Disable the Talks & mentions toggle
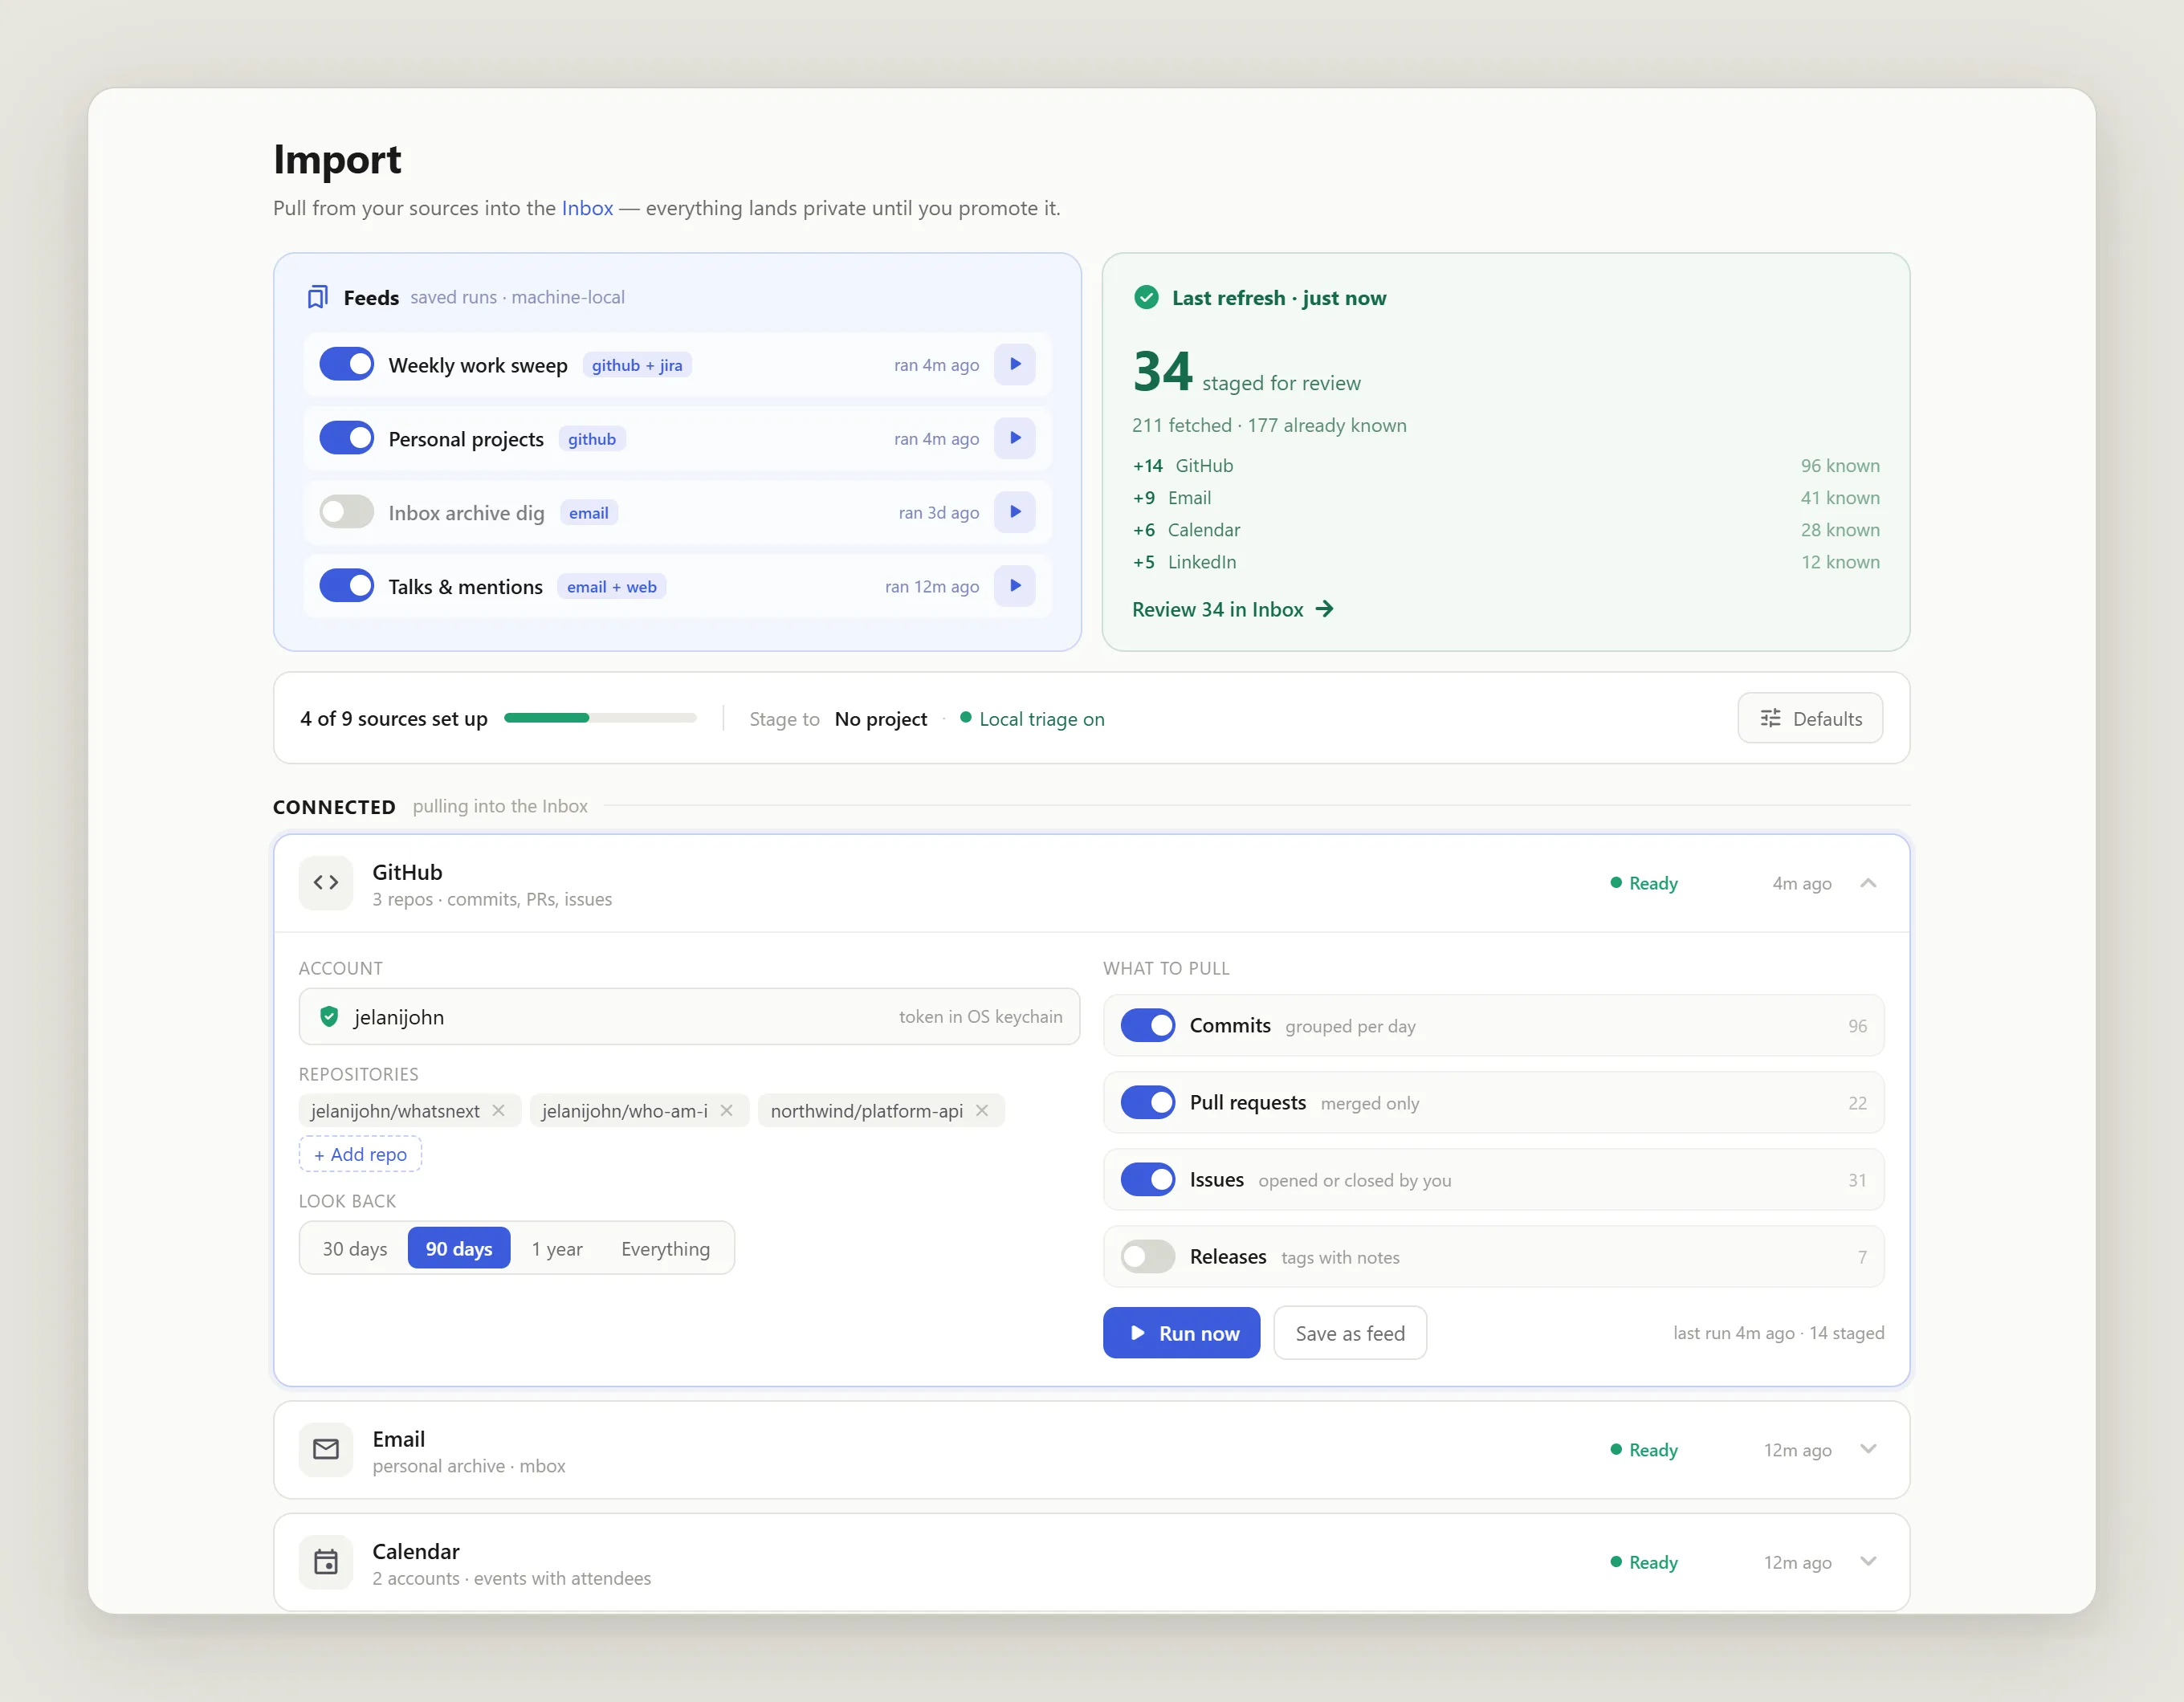The height and width of the screenshot is (1702, 2184). click(346, 586)
